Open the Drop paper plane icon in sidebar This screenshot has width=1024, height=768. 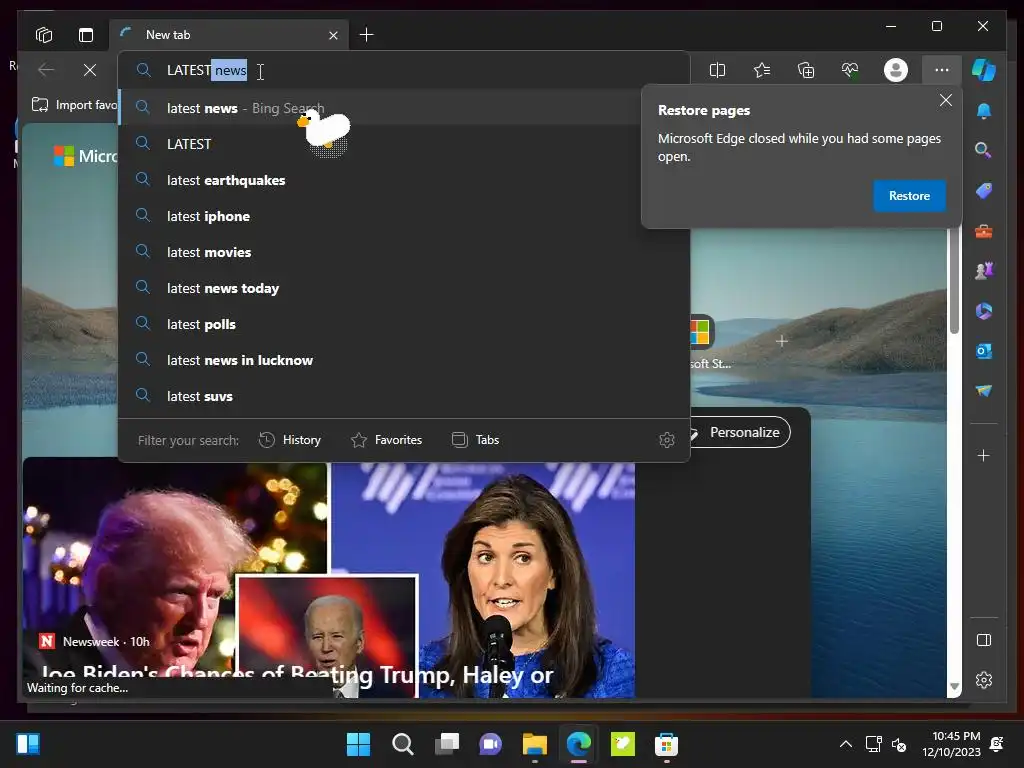point(984,391)
